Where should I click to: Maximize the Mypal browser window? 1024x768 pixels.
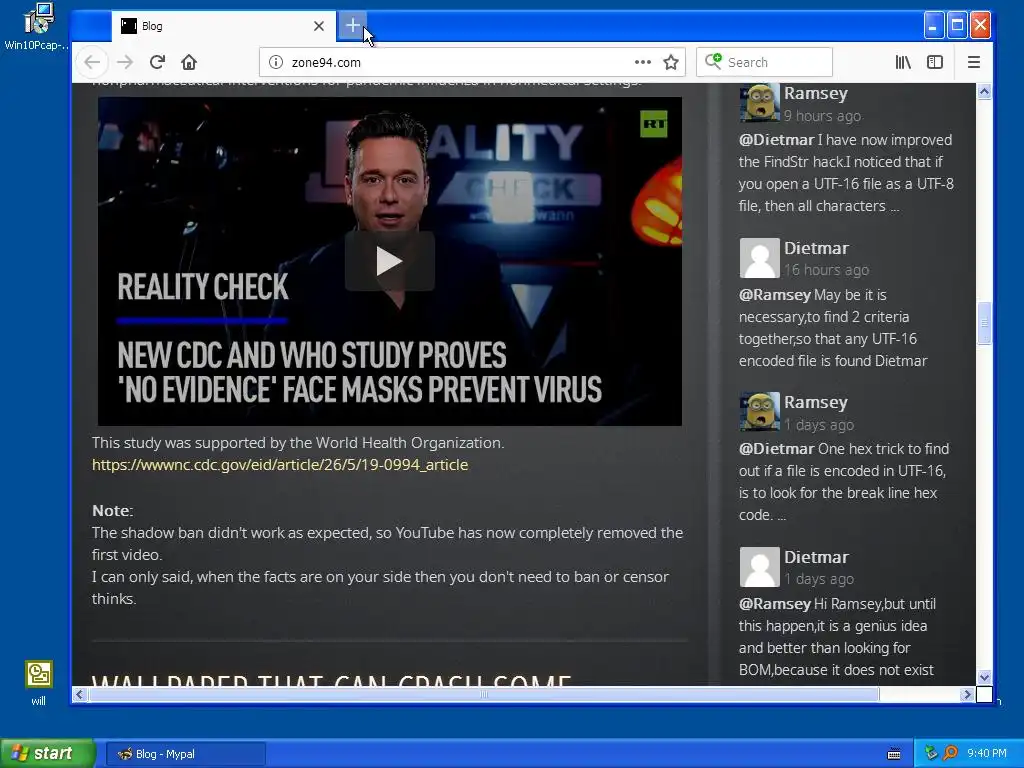coord(957,25)
